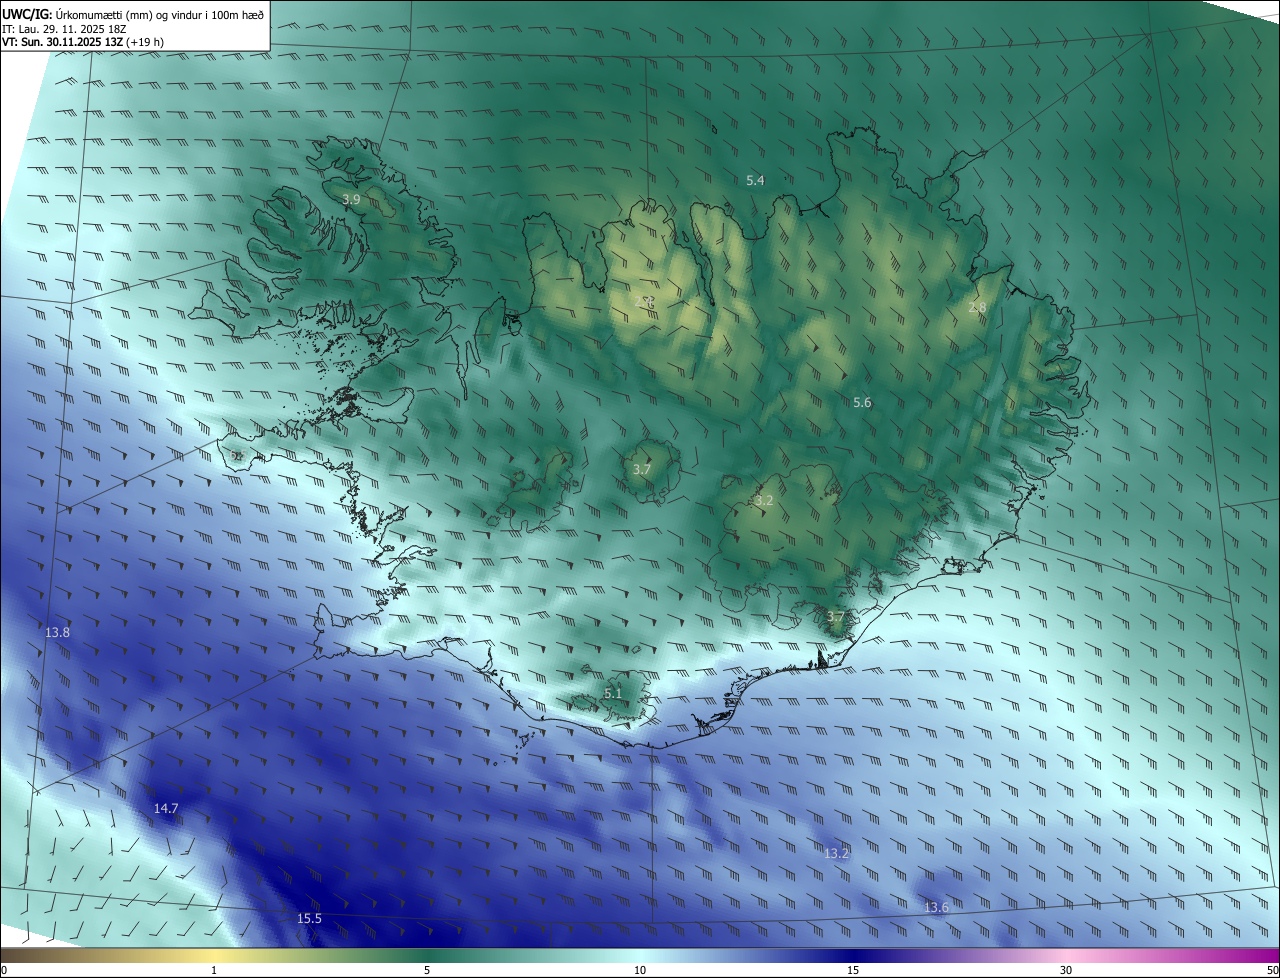Click the 1 tick on the color scale
The image size is (1280, 978).
pos(214,970)
